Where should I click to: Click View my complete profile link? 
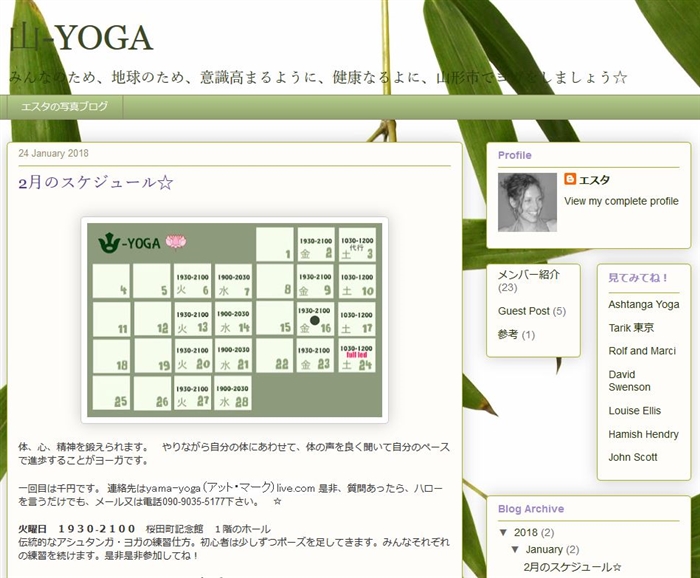(x=621, y=201)
